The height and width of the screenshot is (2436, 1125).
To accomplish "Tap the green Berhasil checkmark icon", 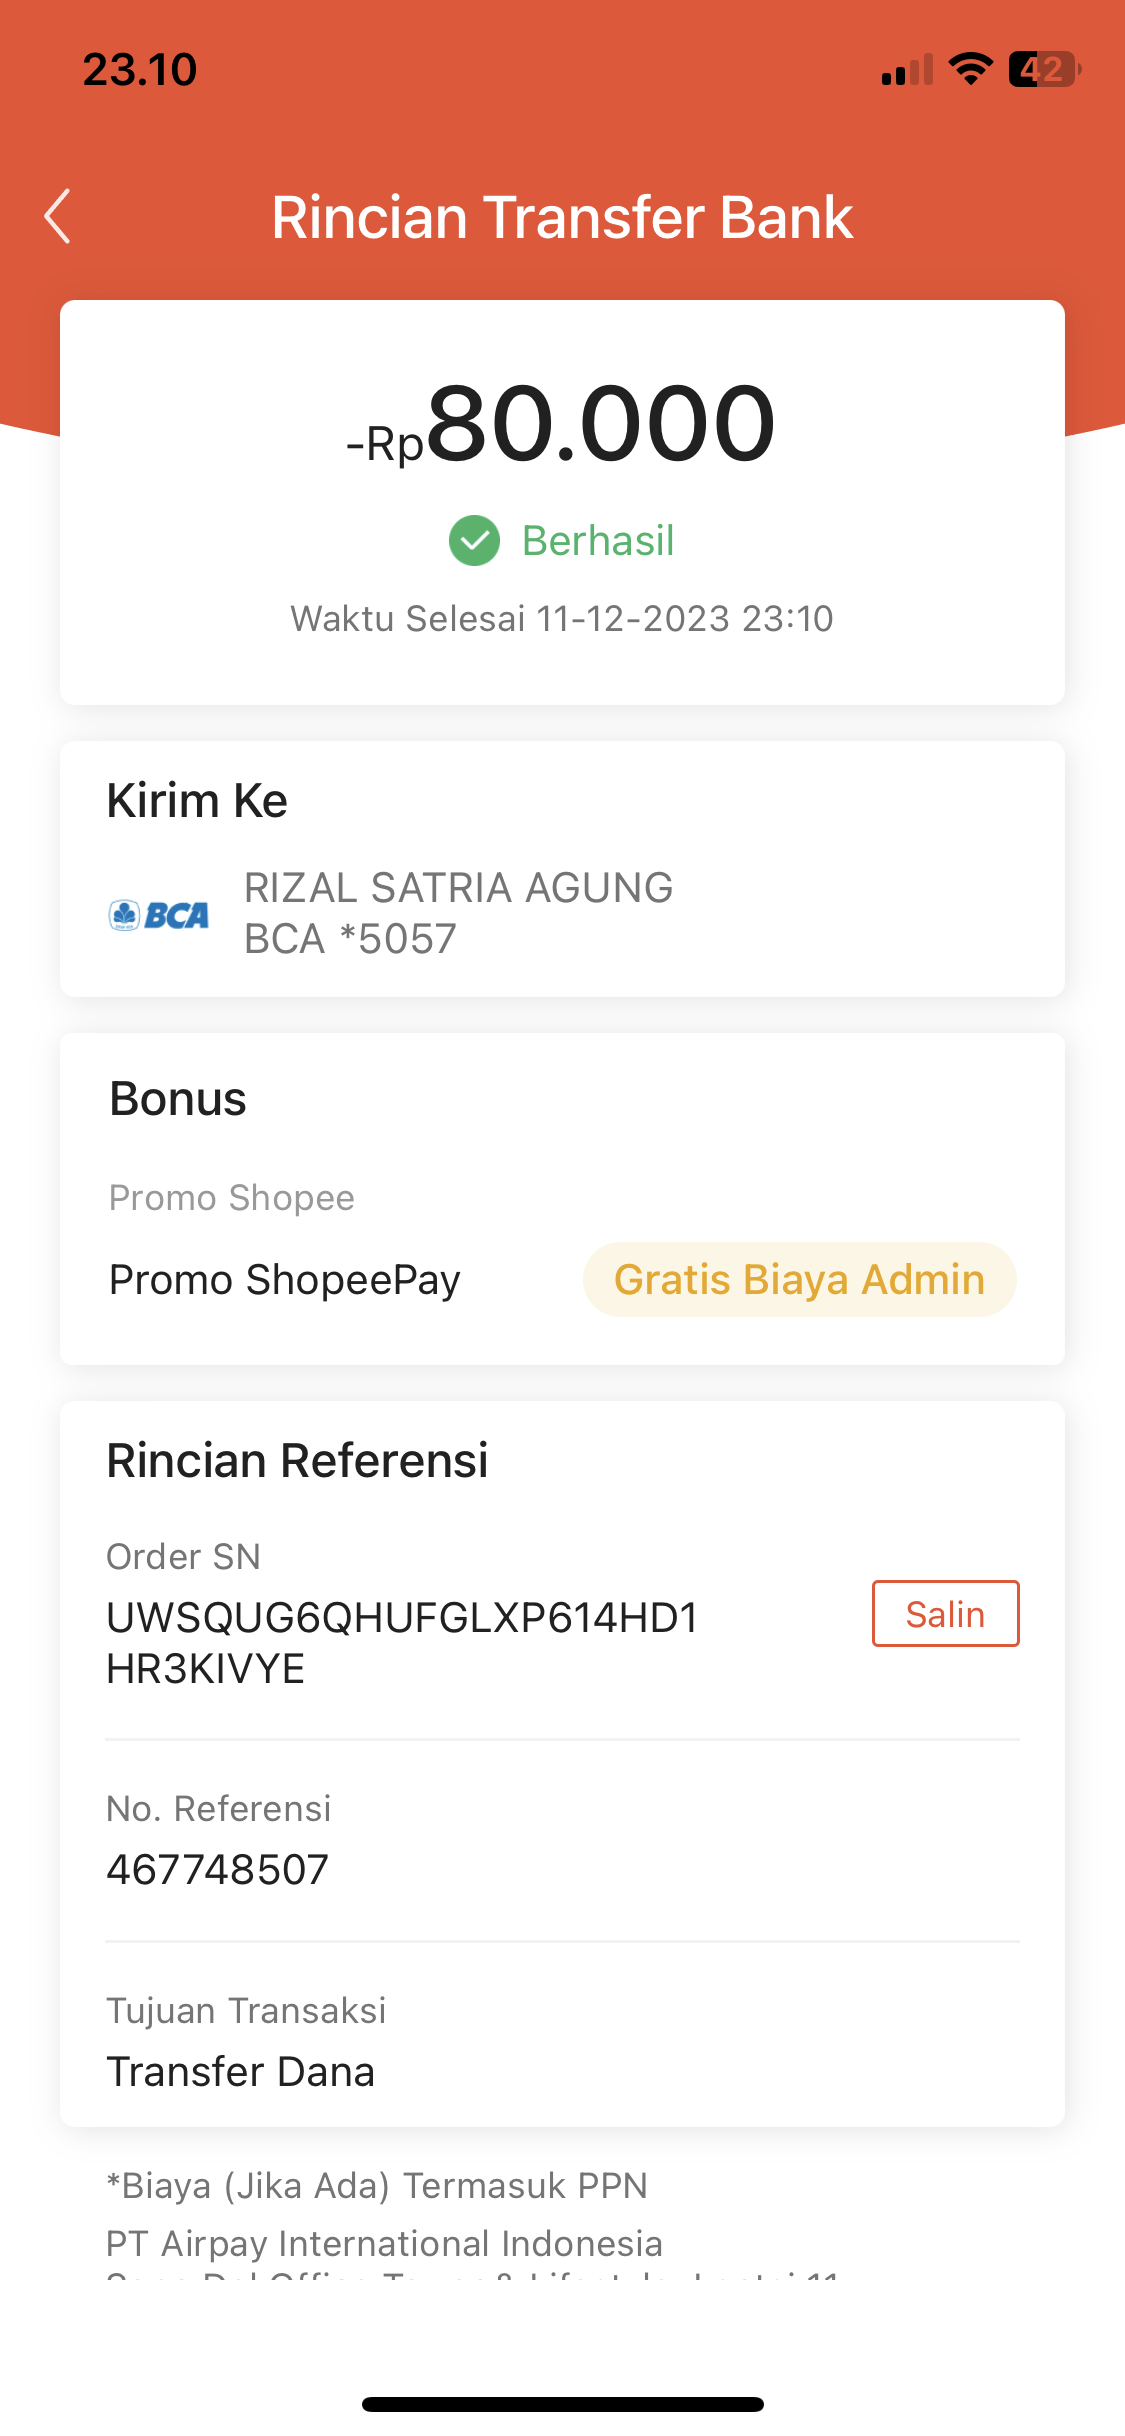I will (474, 541).
